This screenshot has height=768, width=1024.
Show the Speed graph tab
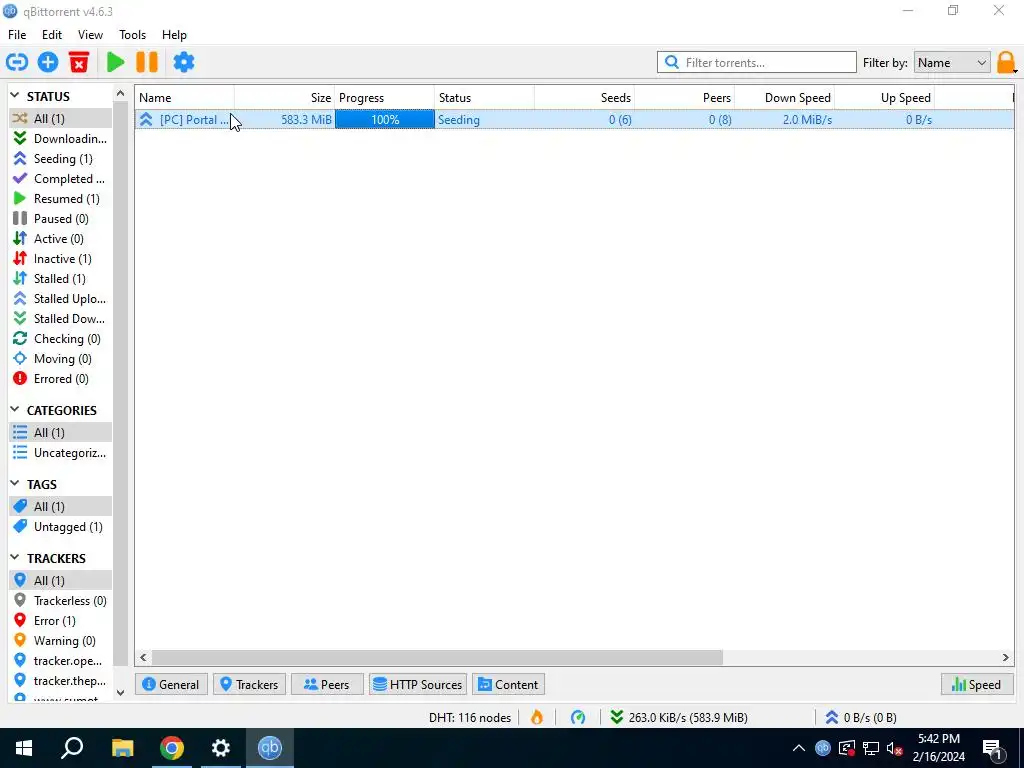coord(977,684)
